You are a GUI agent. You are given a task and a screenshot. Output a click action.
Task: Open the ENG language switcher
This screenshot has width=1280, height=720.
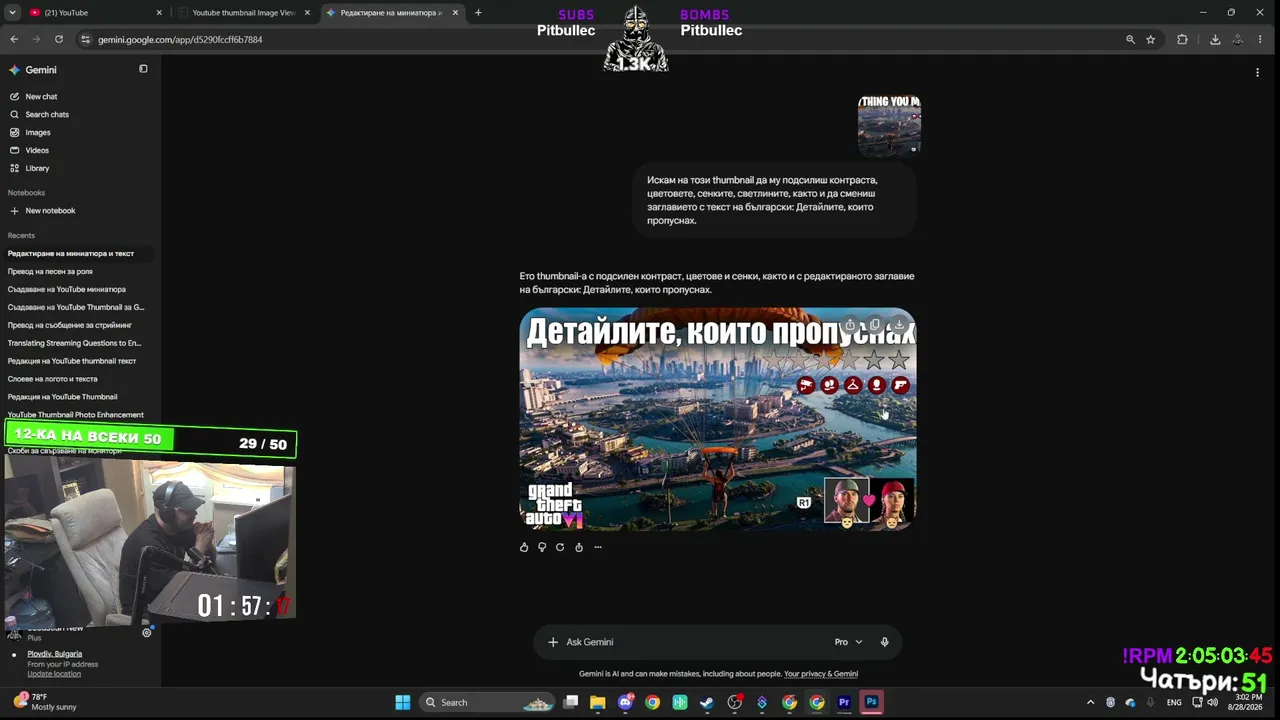tap(1174, 702)
